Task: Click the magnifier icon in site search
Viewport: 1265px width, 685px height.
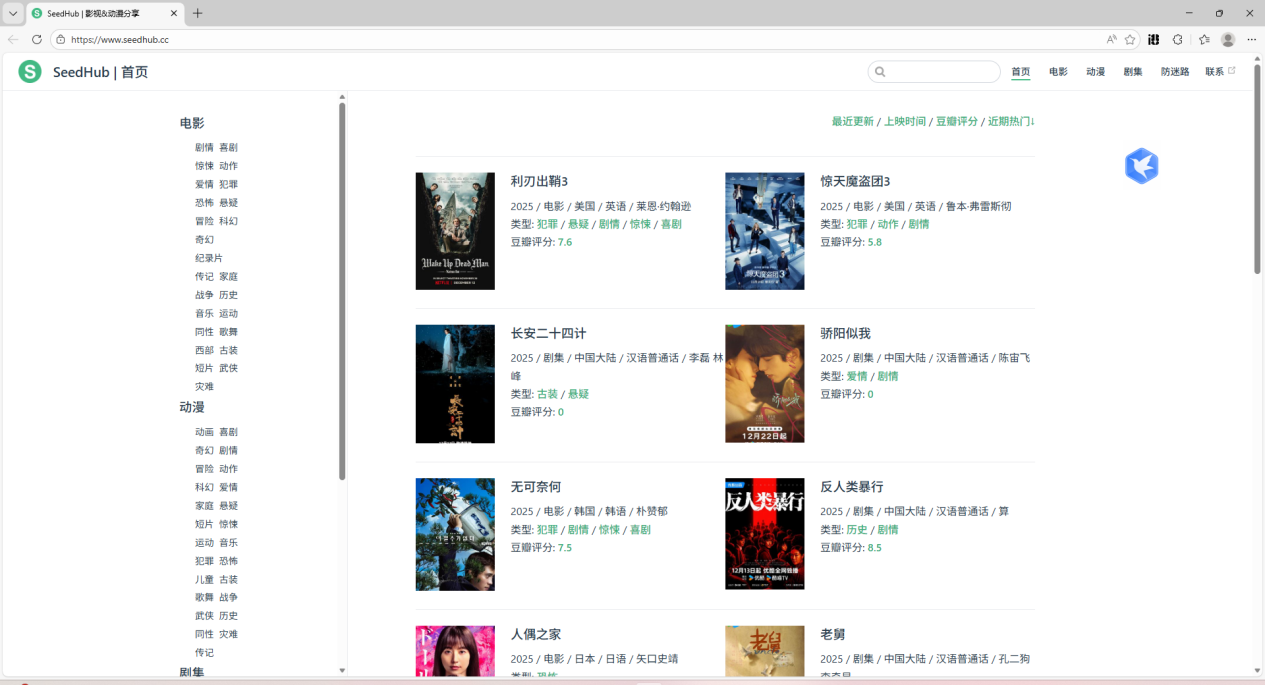Action: point(880,71)
